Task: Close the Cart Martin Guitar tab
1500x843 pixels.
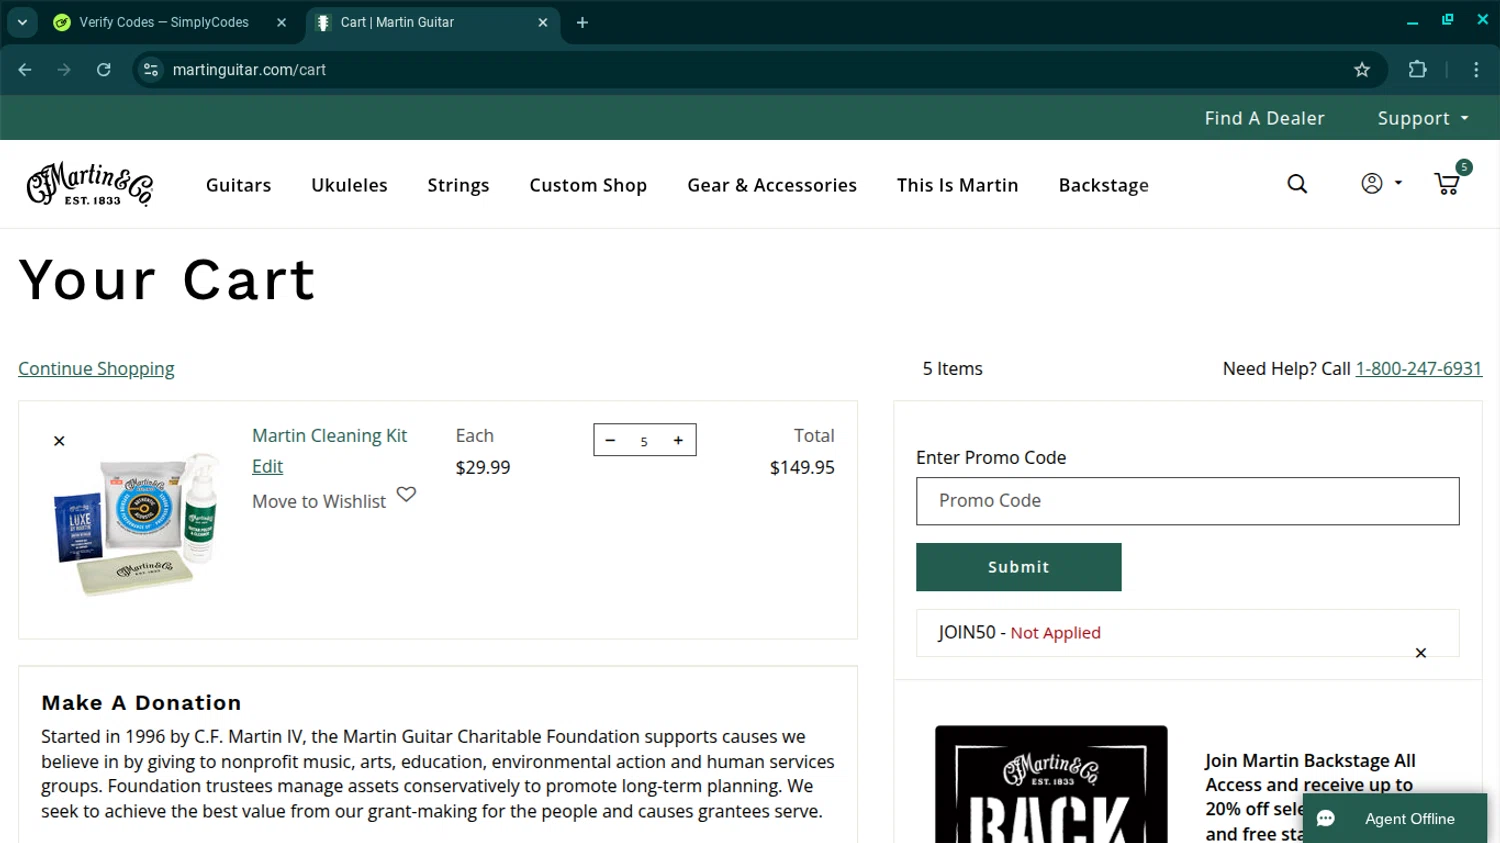Action: point(543,22)
